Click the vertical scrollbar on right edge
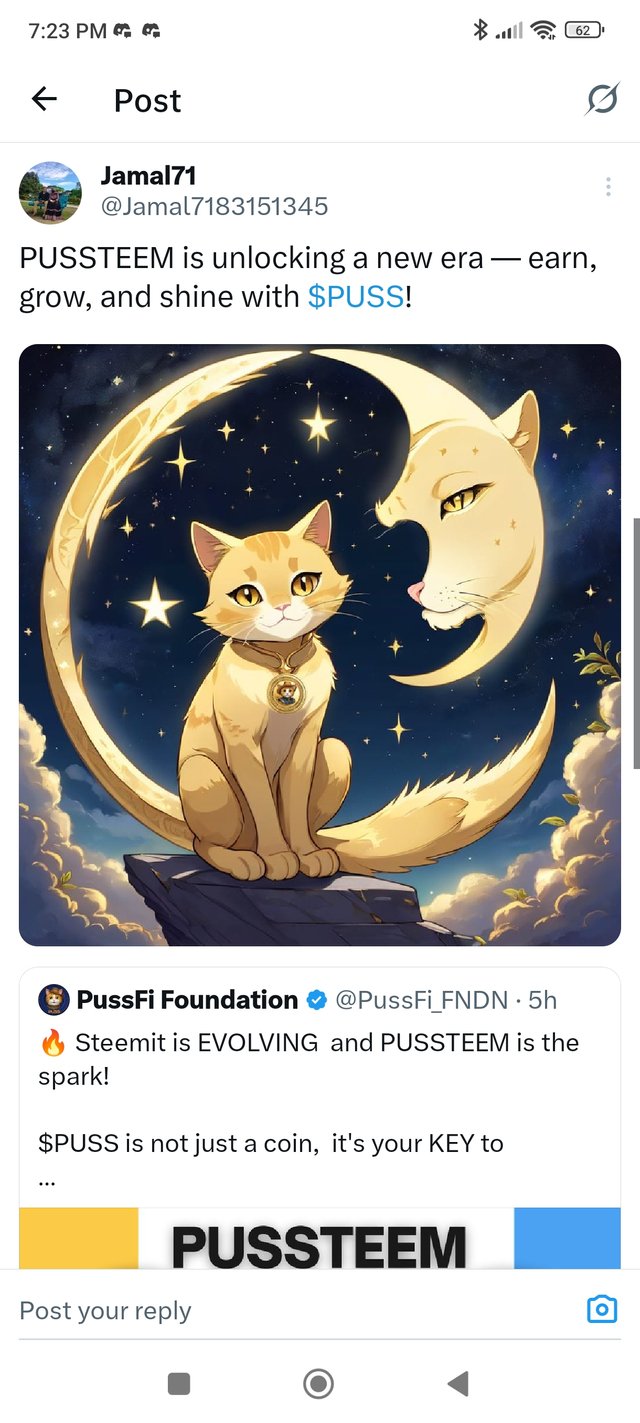640x1423 pixels. click(636, 643)
